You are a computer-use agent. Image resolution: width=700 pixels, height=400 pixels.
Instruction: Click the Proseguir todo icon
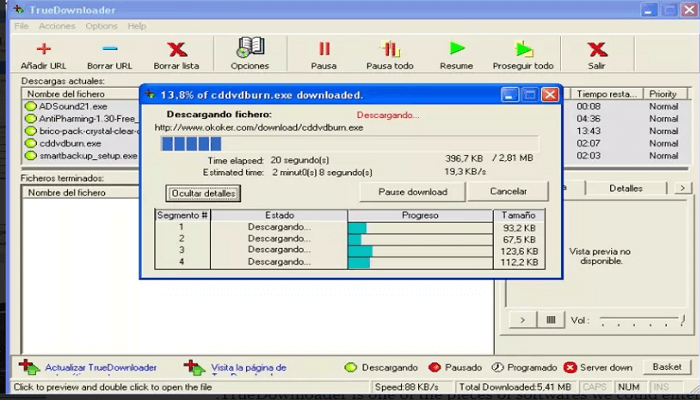[523, 49]
